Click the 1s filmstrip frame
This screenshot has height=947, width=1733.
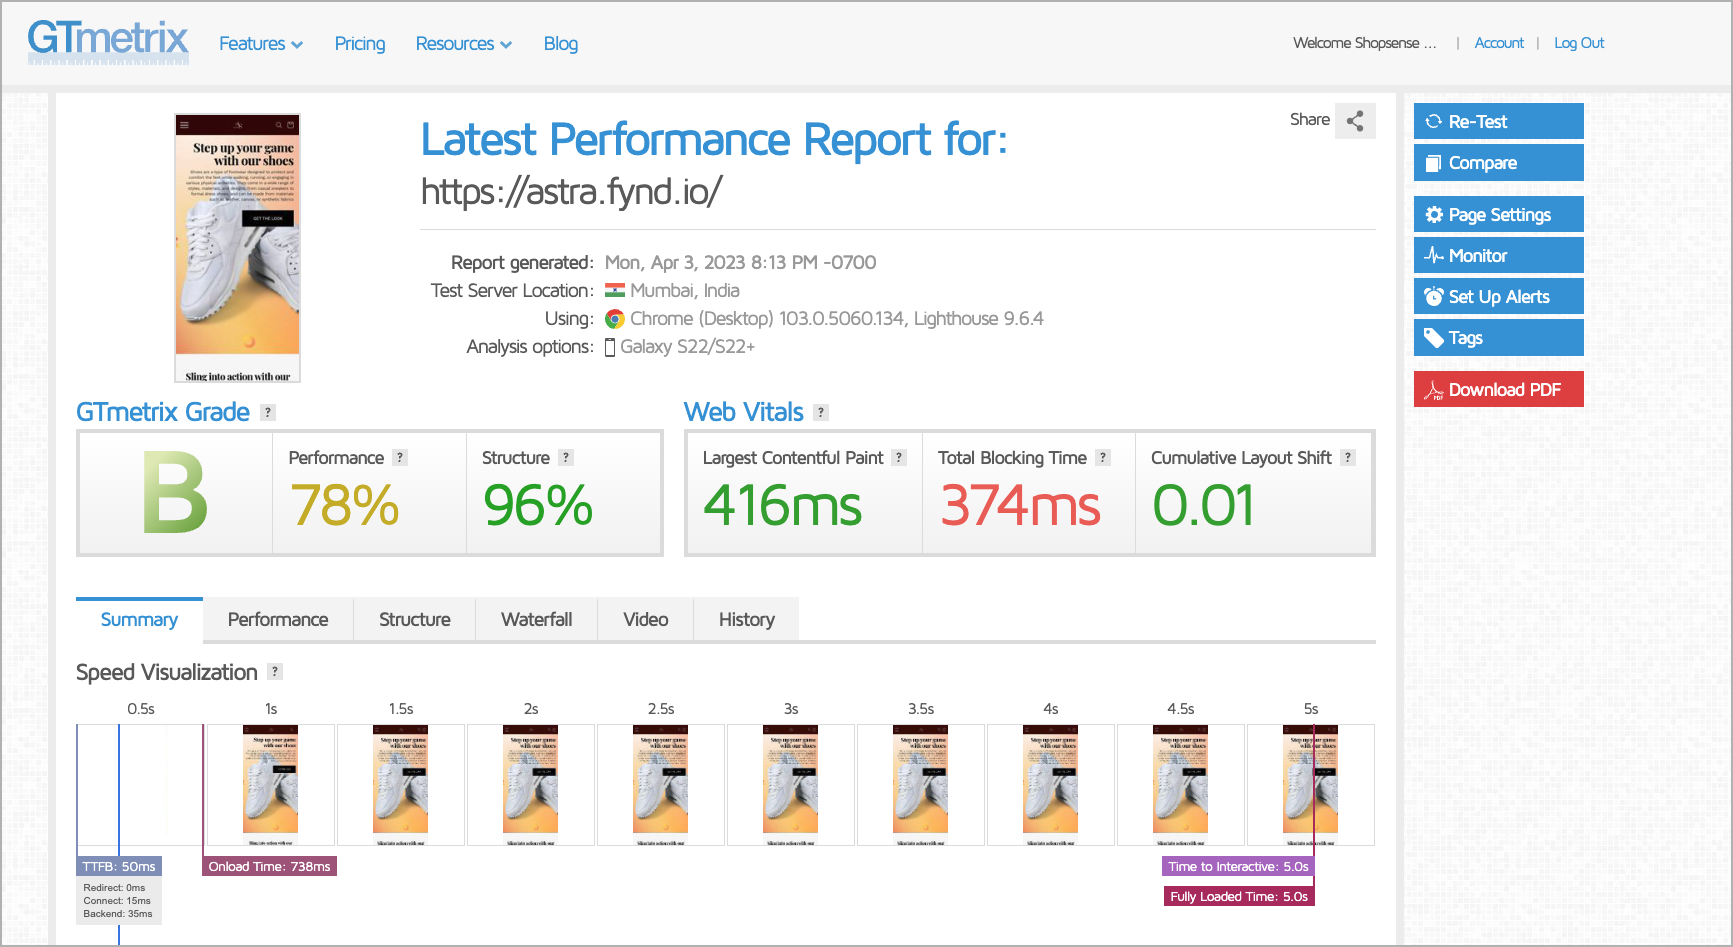pyautogui.click(x=270, y=785)
